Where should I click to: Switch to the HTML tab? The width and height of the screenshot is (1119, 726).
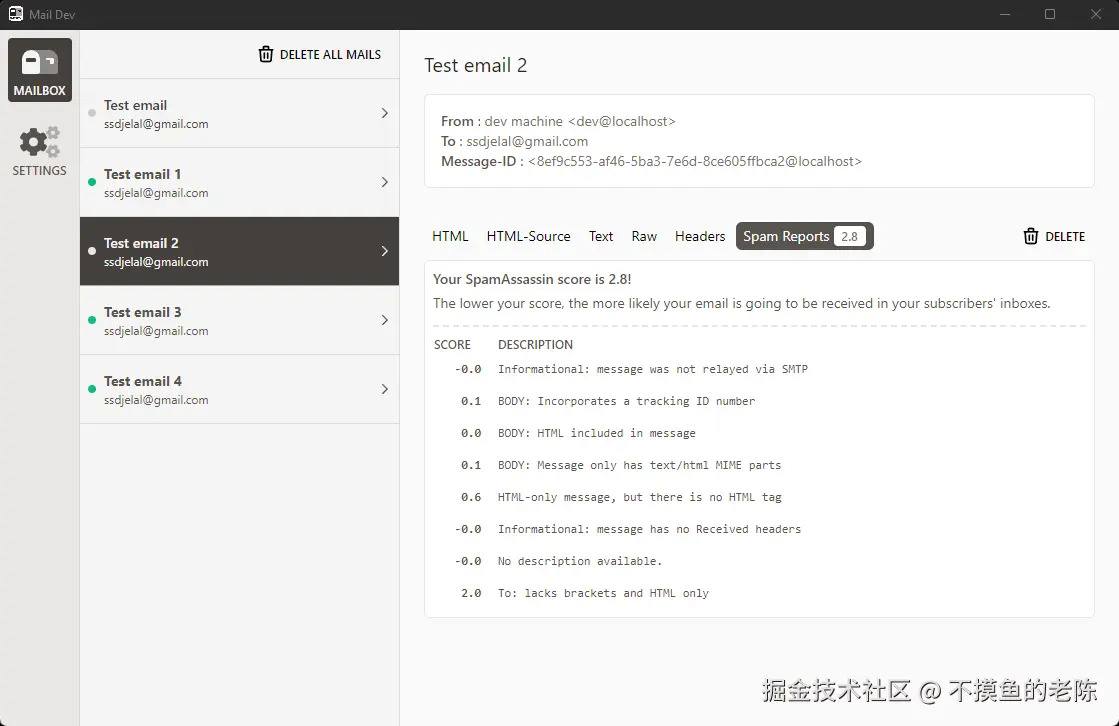tap(450, 236)
